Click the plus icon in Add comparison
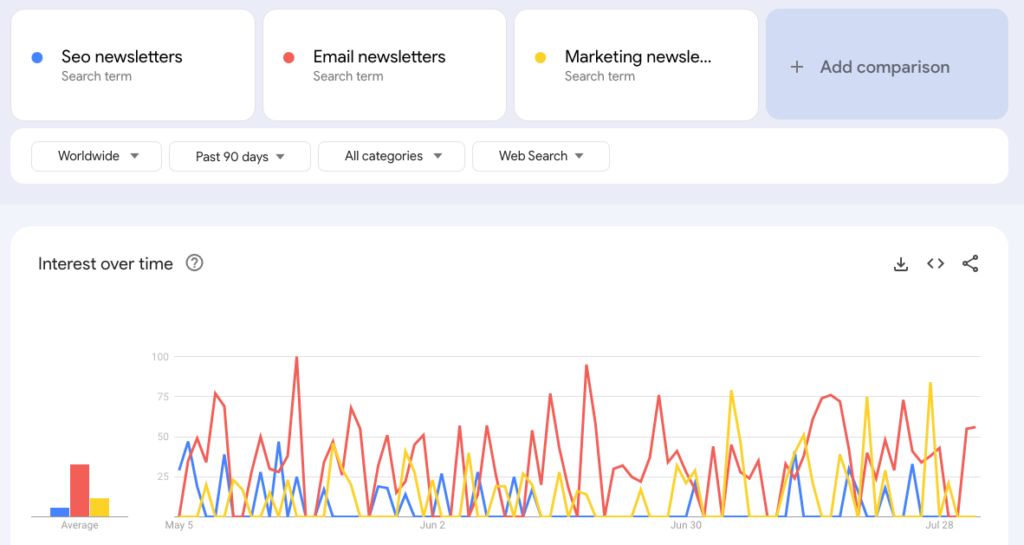1024x545 pixels. [797, 67]
